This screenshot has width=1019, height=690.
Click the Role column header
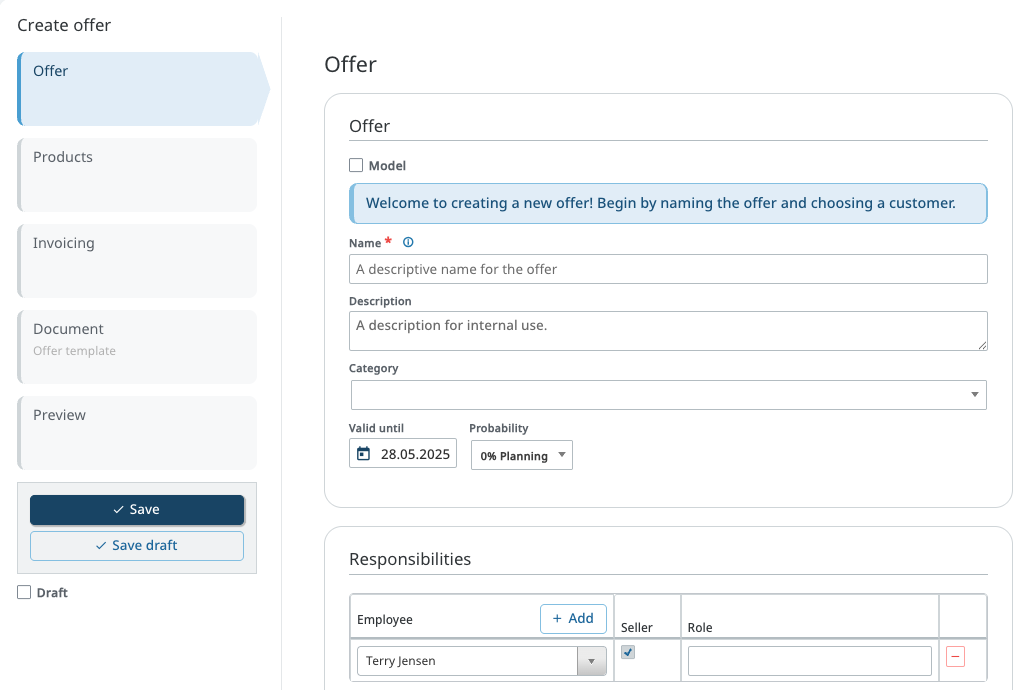point(700,628)
